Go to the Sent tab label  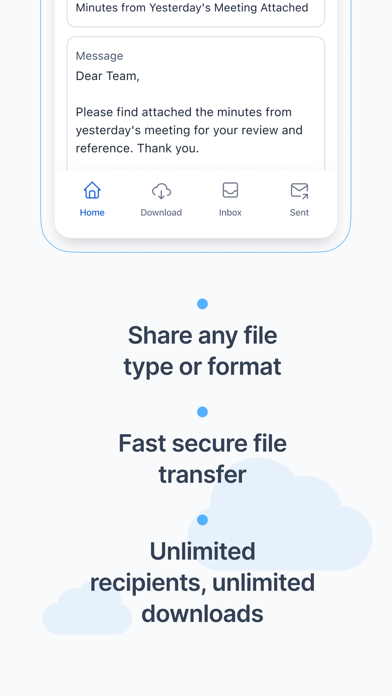299,213
